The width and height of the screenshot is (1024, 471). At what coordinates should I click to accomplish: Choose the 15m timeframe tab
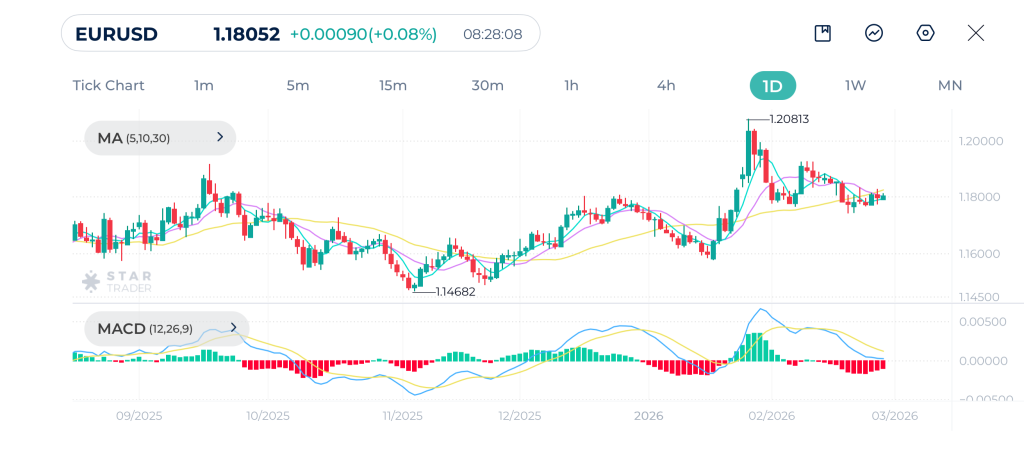[393, 85]
